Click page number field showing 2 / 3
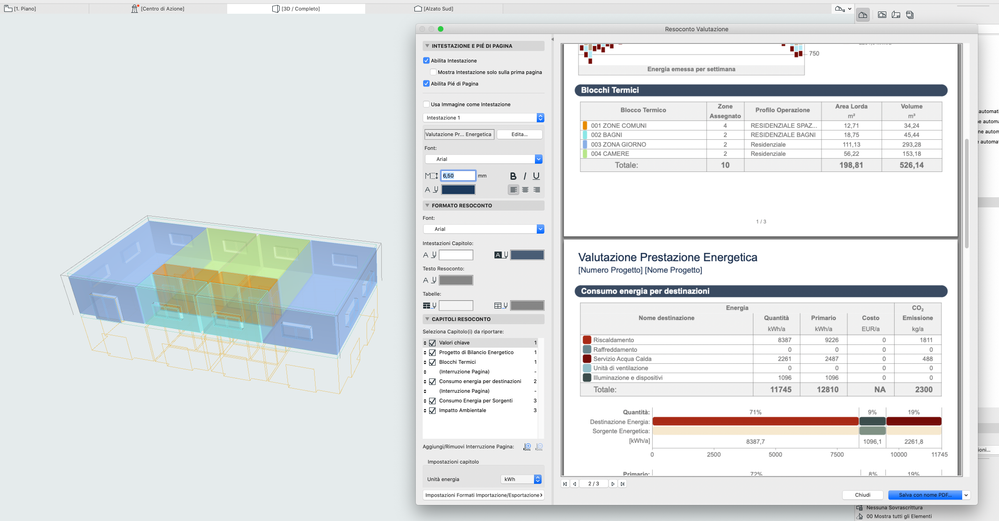This screenshot has width=999, height=521. [594, 484]
